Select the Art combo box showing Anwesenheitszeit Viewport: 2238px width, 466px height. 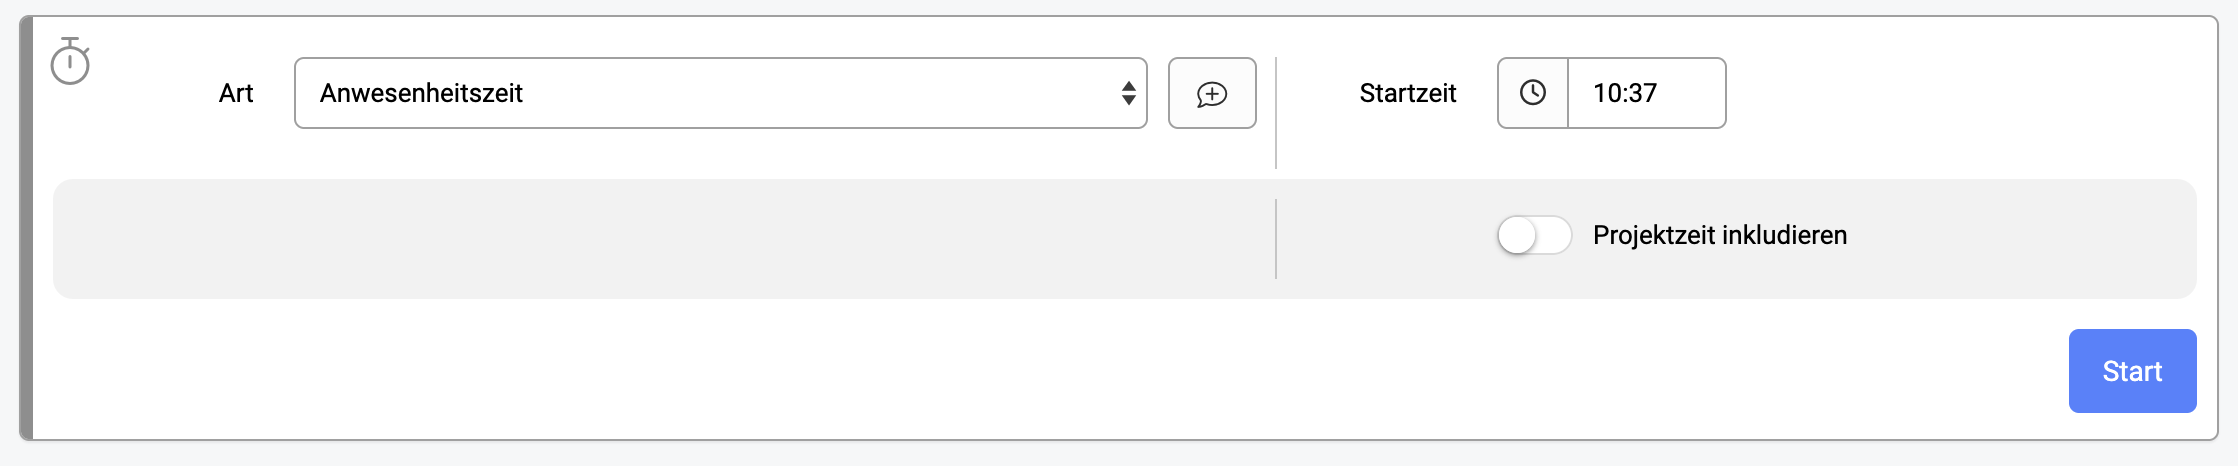tap(720, 93)
